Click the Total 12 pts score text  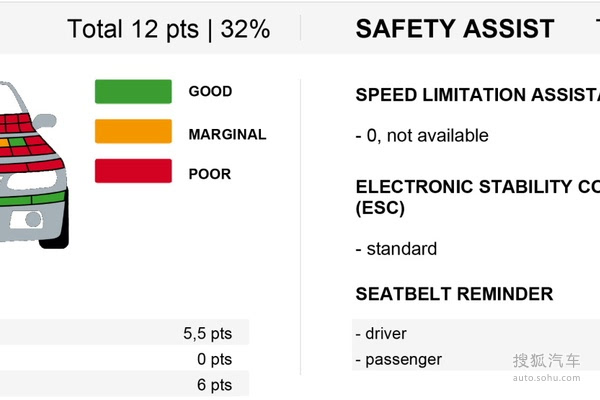click(168, 29)
